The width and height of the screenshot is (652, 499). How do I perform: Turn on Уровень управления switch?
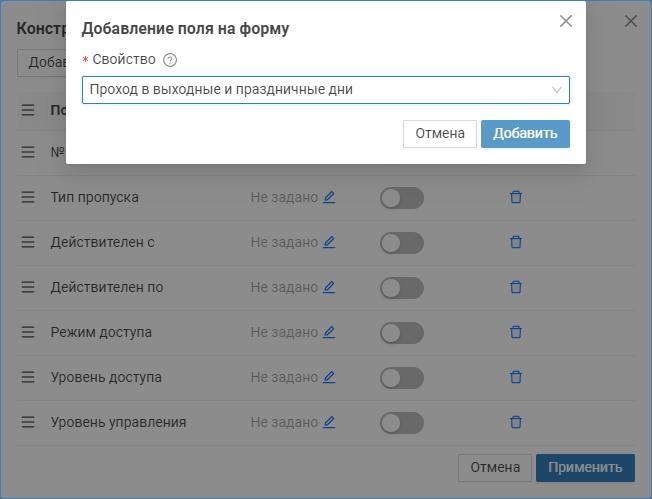coord(401,423)
